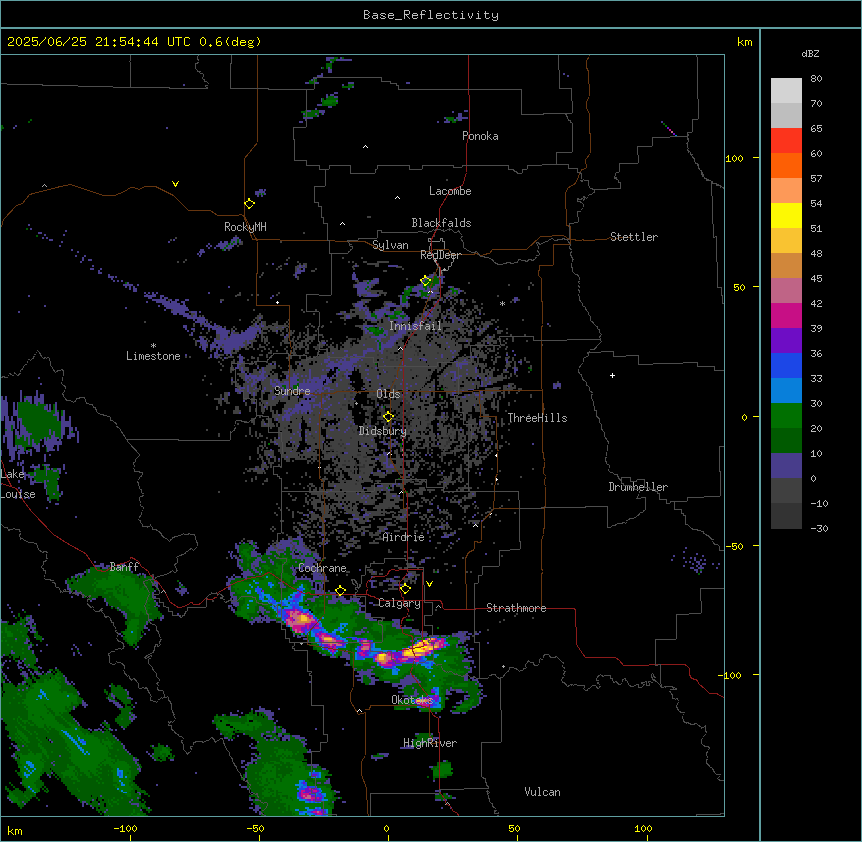The height and width of the screenshot is (842, 862).
Task: Click the Vulcan town label
Action: pos(543,792)
